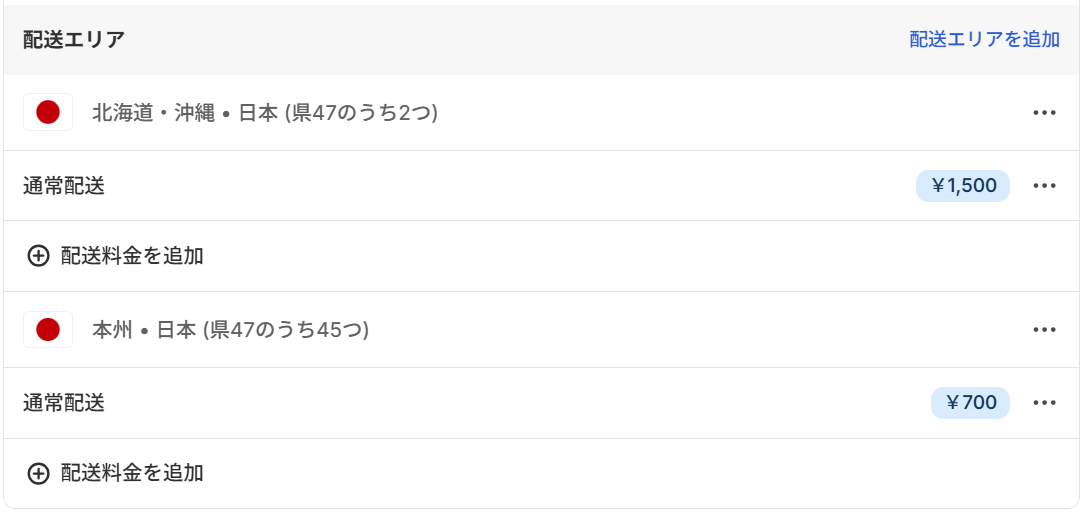Click the plus icon under the ¥700 rate
The width and height of the screenshot is (1081, 527).
(x=38, y=473)
